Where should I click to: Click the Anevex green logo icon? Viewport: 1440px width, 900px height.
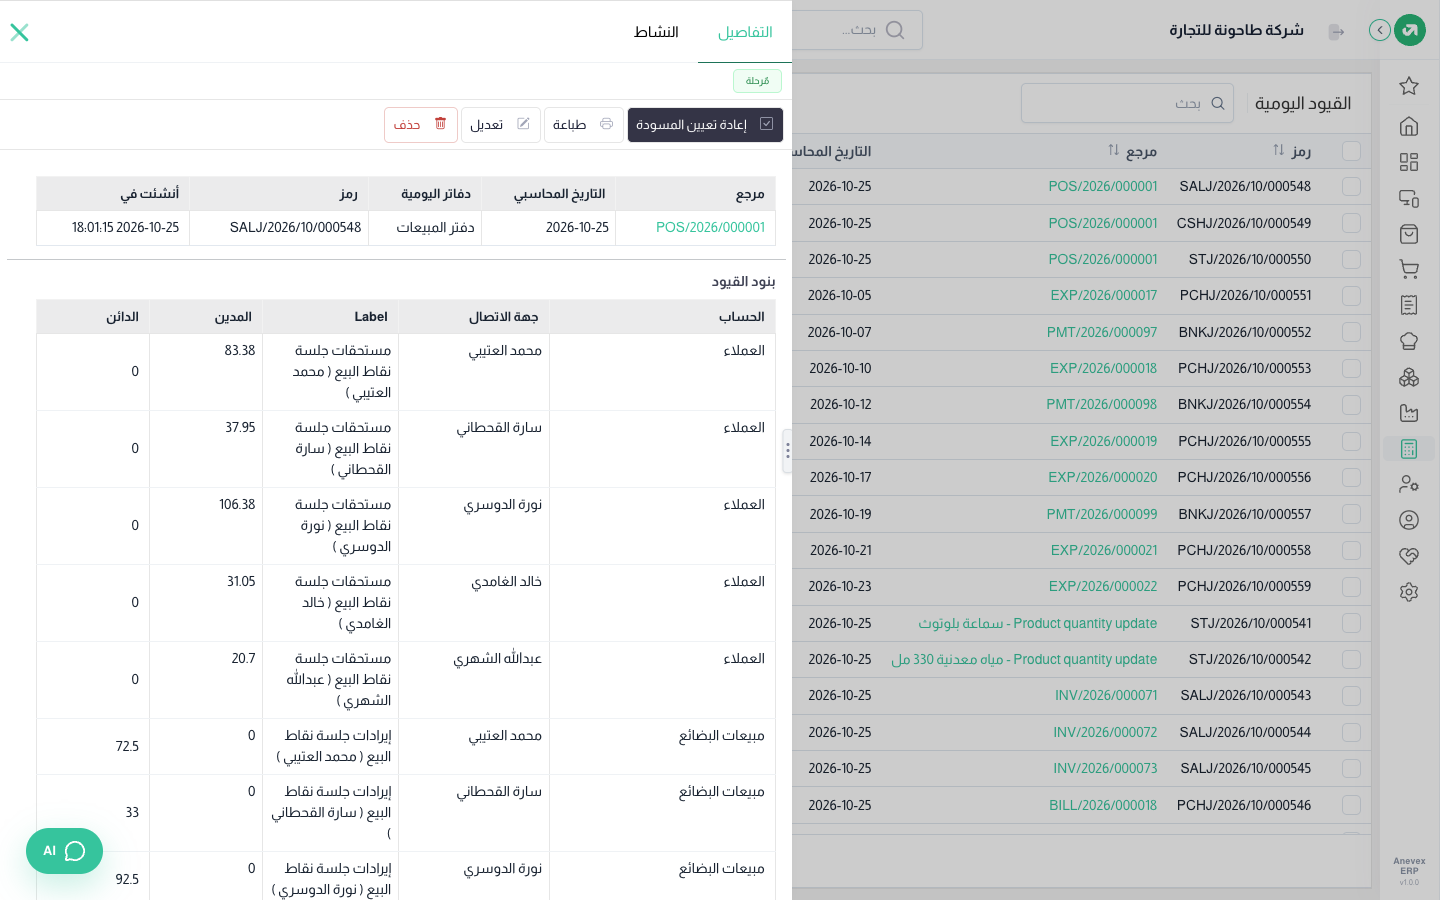click(1410, 30)
